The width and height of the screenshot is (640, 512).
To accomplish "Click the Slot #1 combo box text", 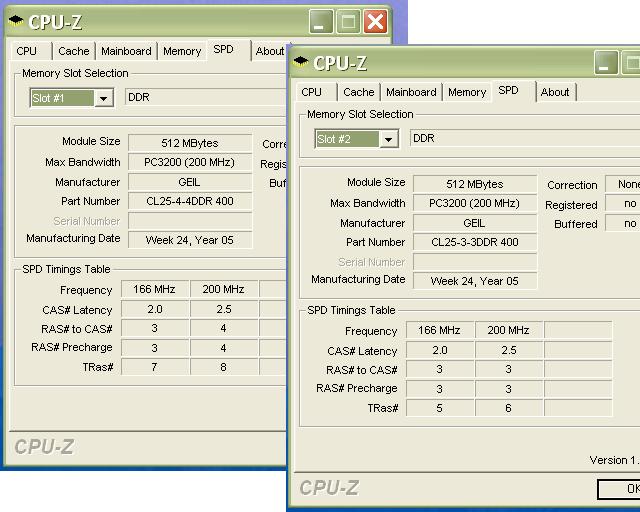I will coord(62,98).
